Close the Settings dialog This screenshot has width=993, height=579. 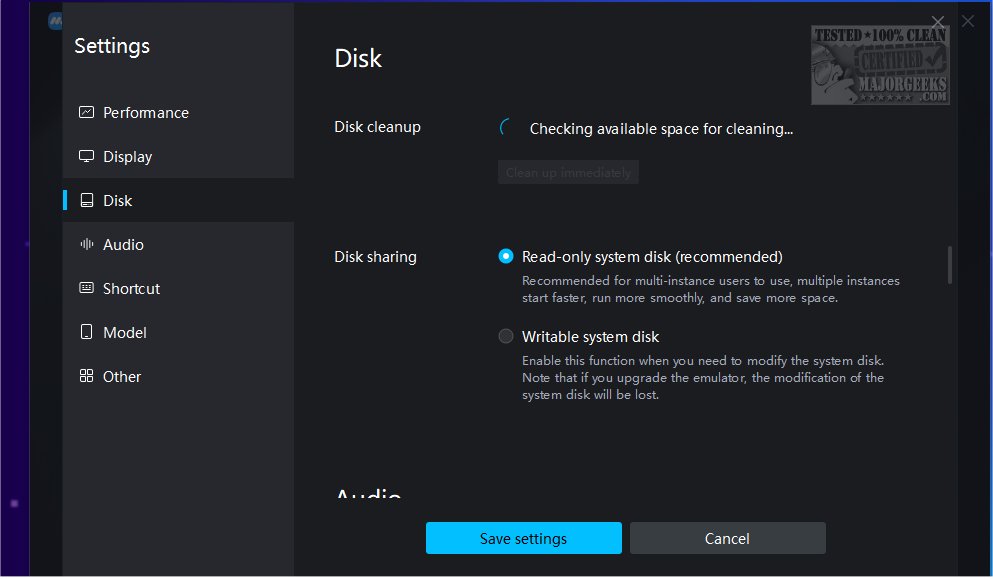(x=938, y=22)
